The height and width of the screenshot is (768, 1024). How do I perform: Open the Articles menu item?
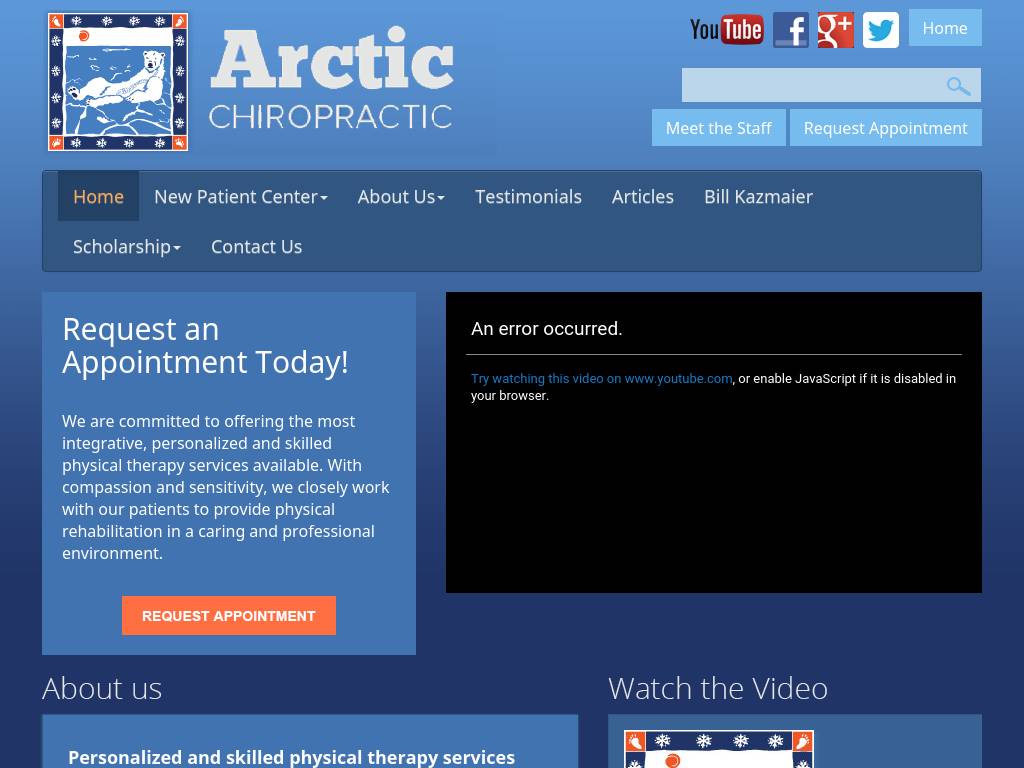[642, 197]
